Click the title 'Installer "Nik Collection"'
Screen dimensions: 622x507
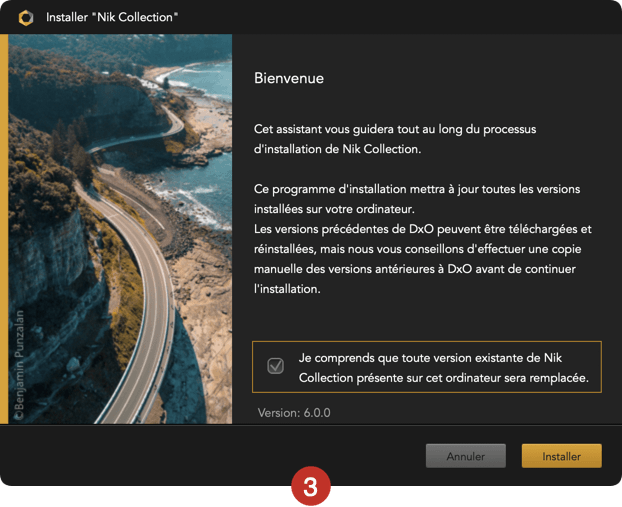click(112, 17)
